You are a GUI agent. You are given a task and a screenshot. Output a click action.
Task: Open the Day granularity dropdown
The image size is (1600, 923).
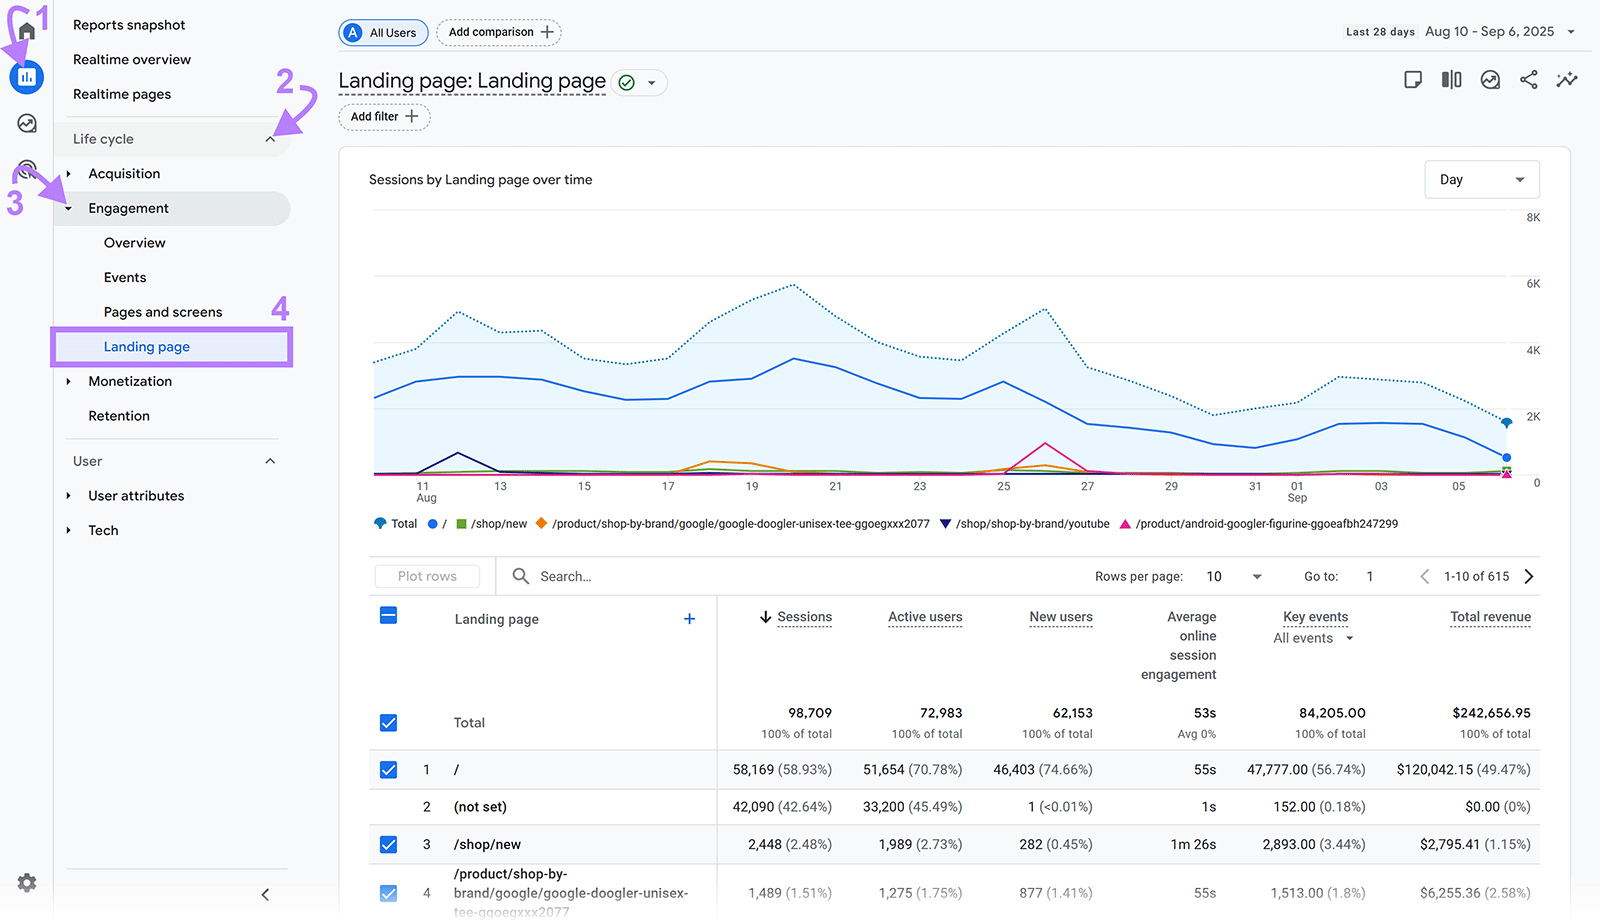coord(1481,179)
